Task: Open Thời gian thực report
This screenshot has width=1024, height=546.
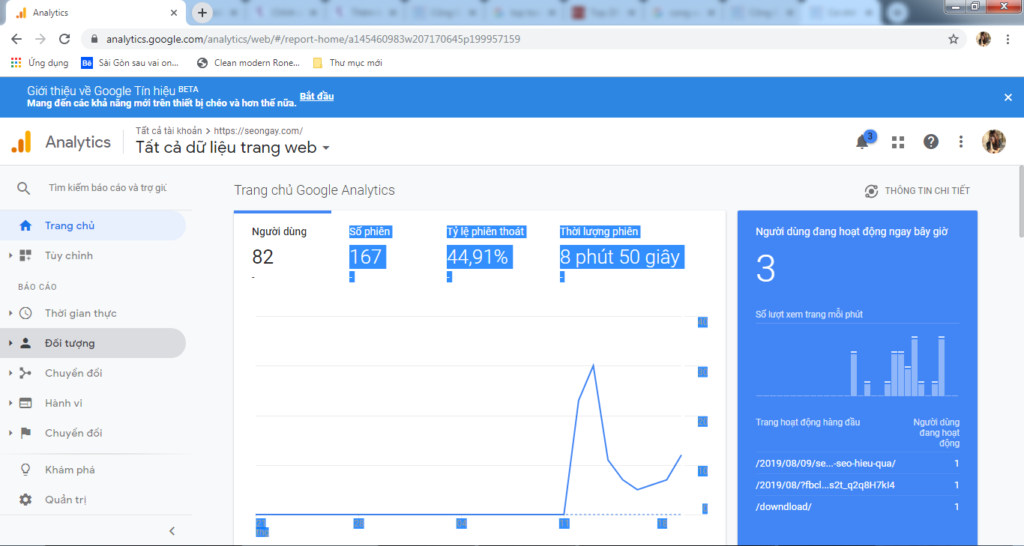Action: pyautogui.click(x=80, y=313)
